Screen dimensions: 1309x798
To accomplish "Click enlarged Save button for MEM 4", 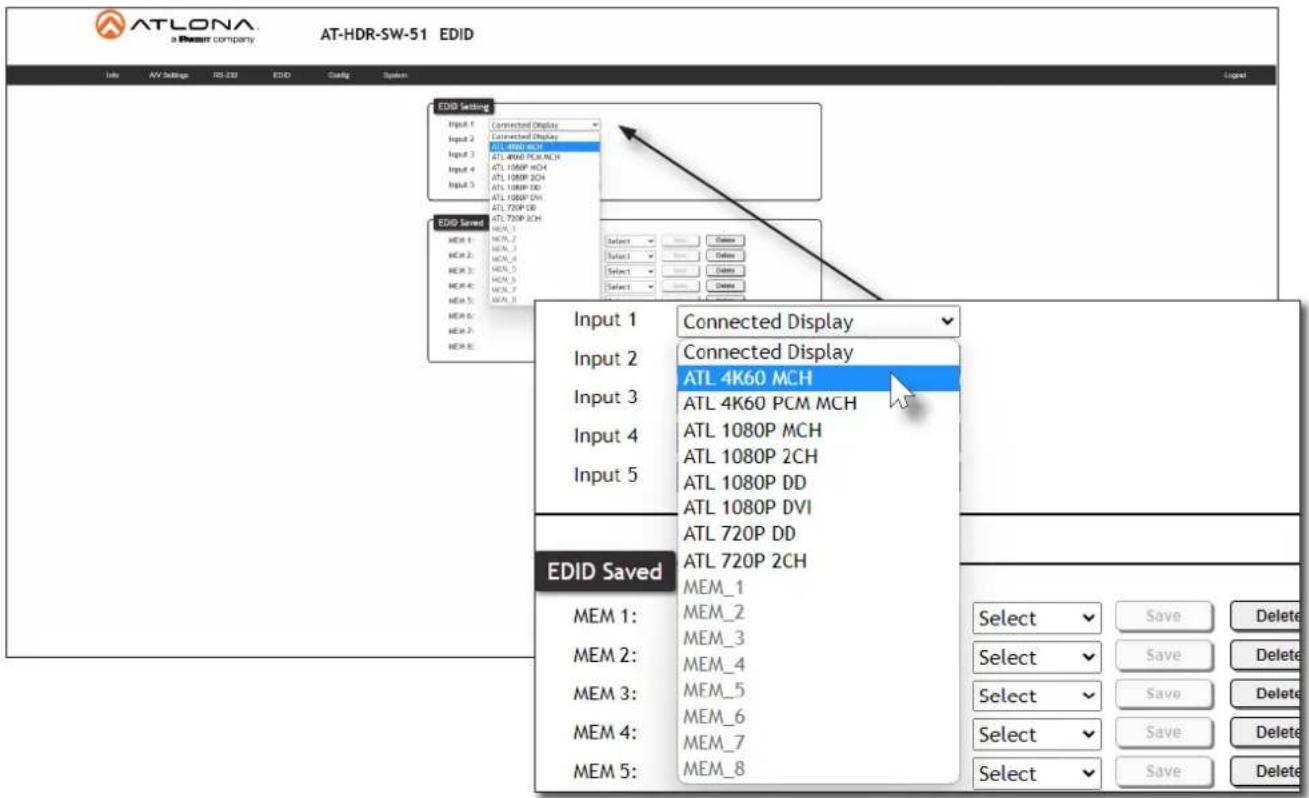I will 1164,735.
